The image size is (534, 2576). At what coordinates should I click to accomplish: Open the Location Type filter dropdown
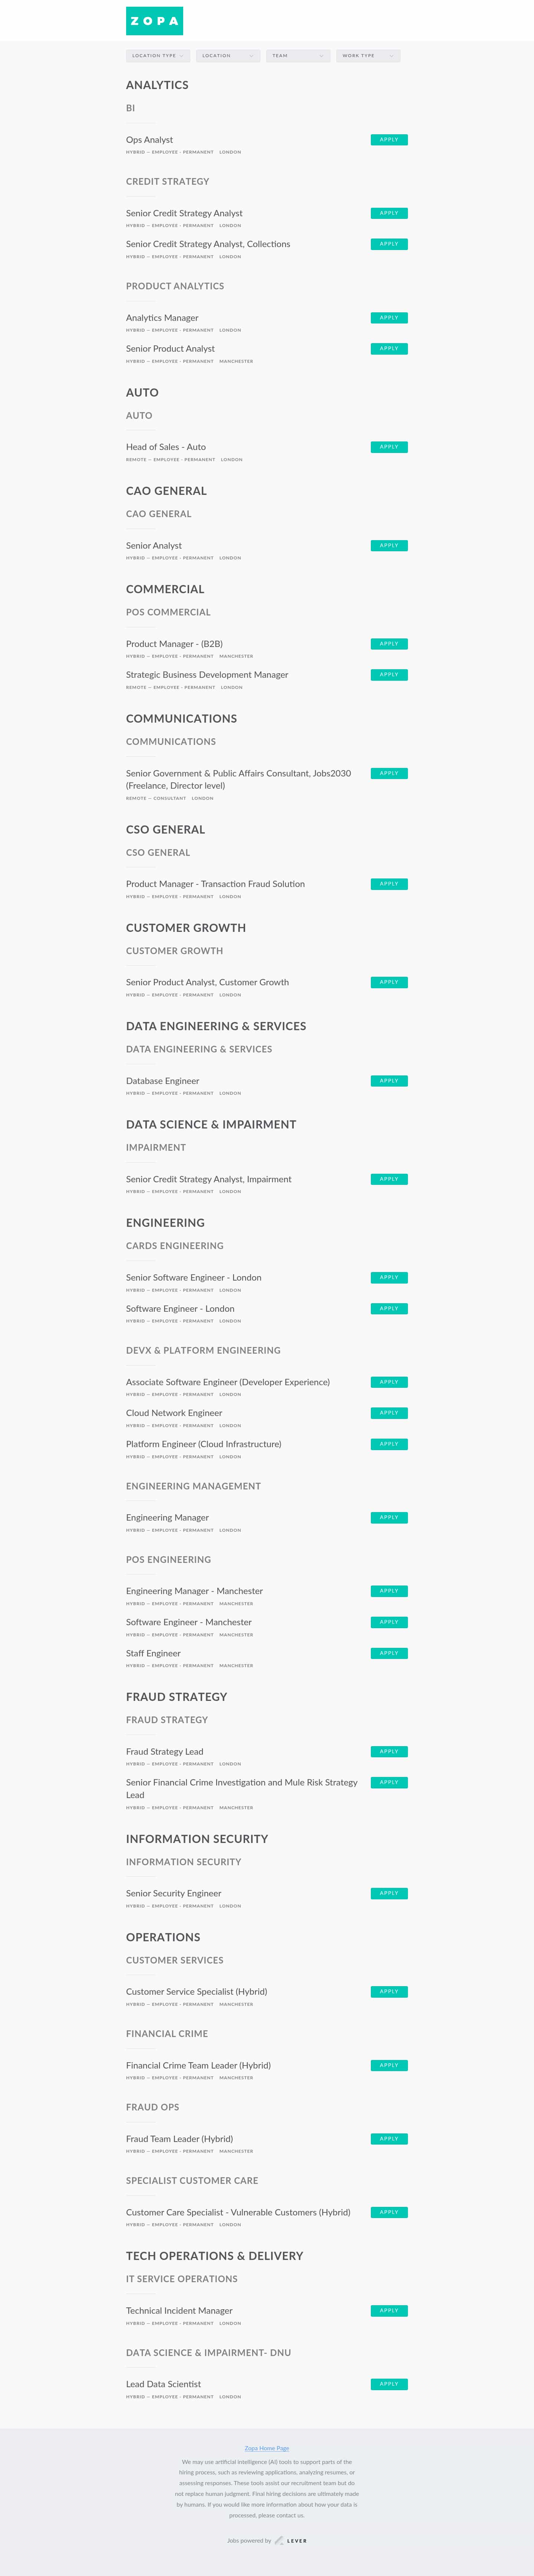157,56
